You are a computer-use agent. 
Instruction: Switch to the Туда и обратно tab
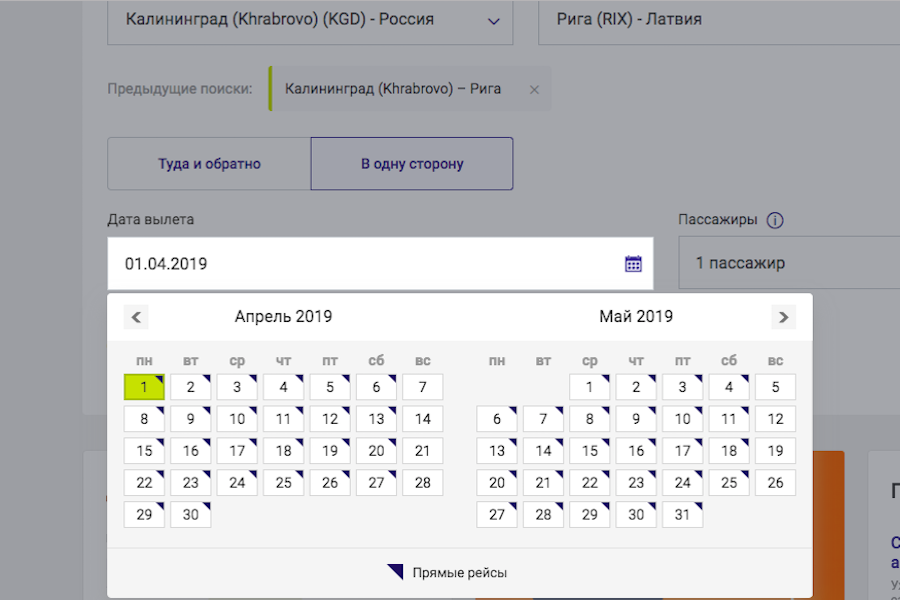pyautogui.click(x=207, y=163)
